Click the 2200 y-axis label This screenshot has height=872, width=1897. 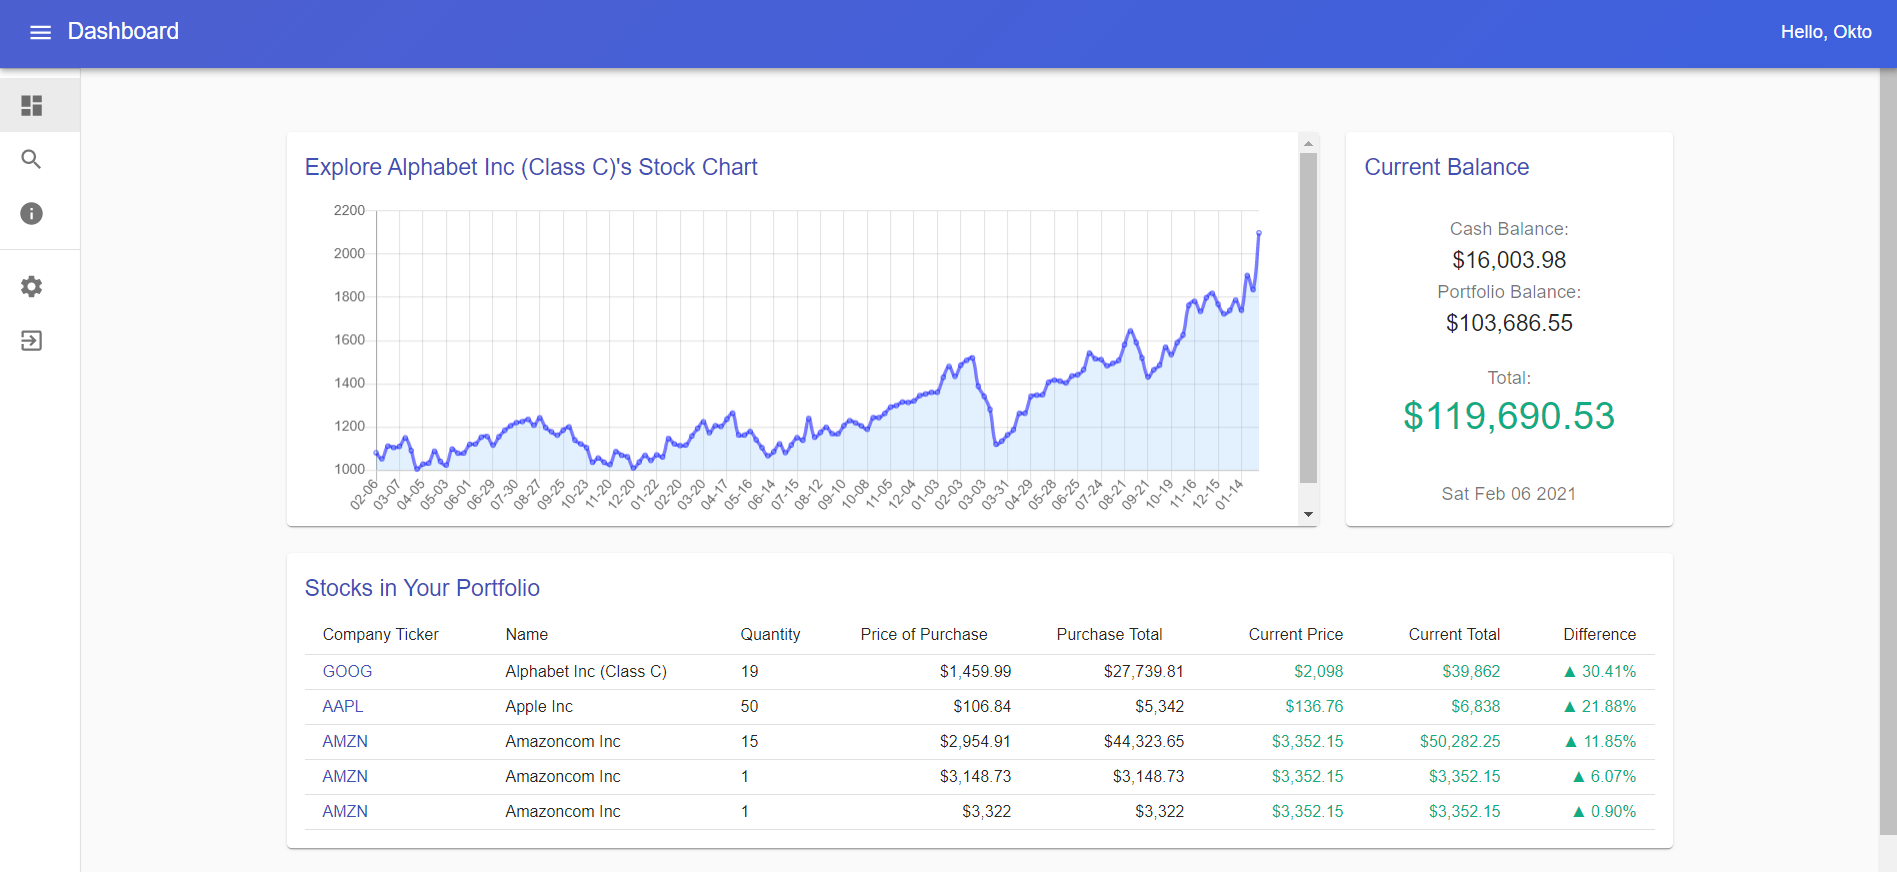click(349, 211)
